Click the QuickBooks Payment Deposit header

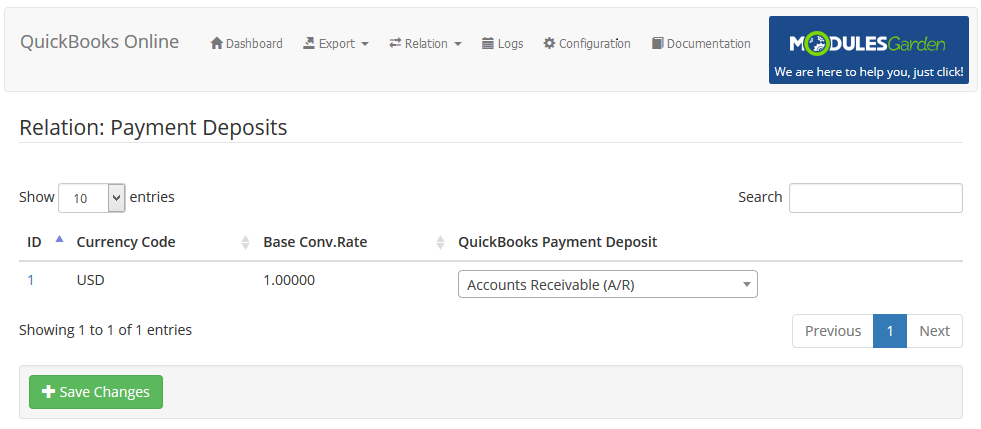pyautogui.click(x=557, y=242)
